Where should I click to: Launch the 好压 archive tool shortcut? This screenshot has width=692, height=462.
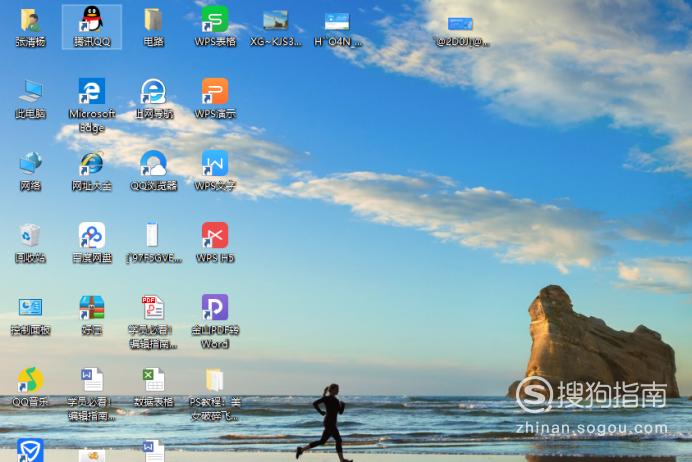pos(92,308)
